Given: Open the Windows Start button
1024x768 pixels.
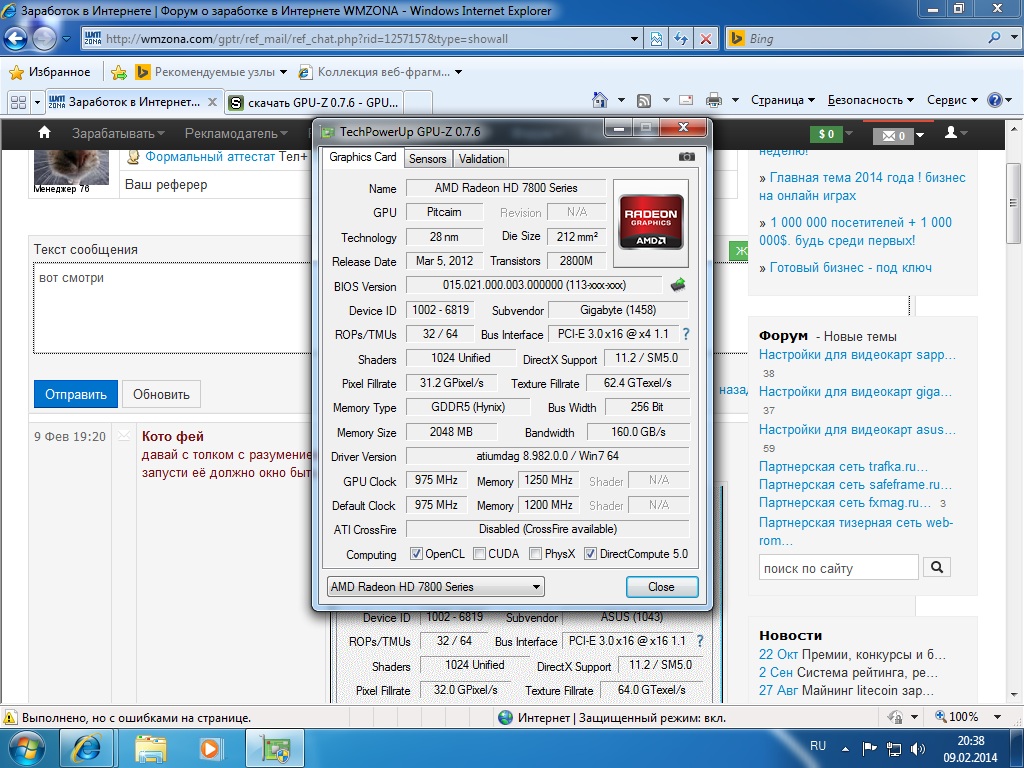Looking at the screenshot, I should [25, 748].
